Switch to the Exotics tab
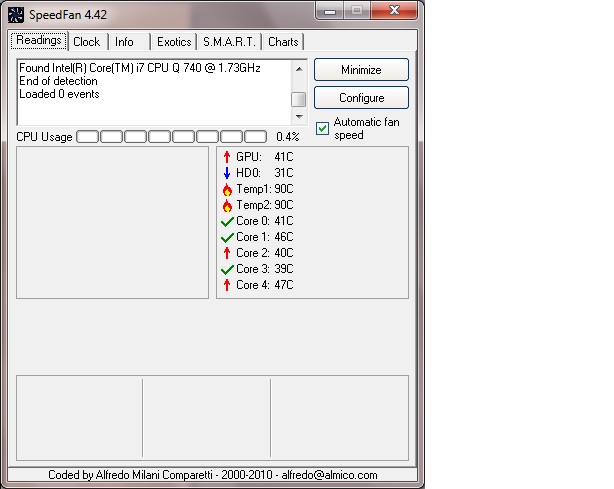 click(x=174, y=42)
